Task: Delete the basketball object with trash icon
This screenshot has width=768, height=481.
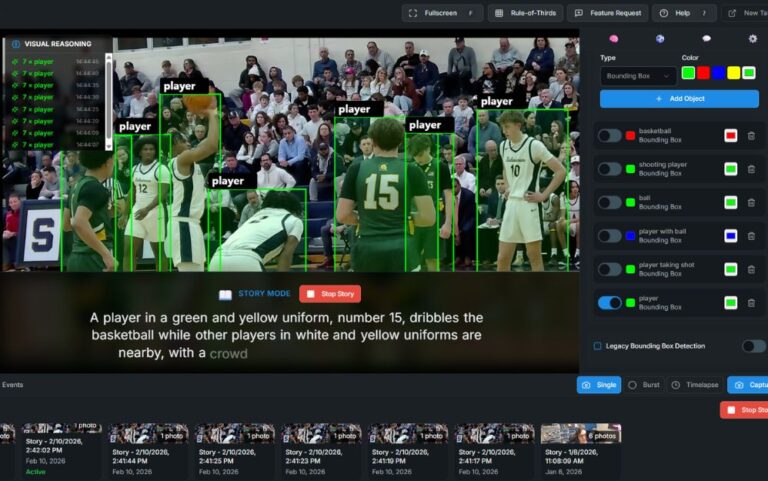Action: click(752, 136)
